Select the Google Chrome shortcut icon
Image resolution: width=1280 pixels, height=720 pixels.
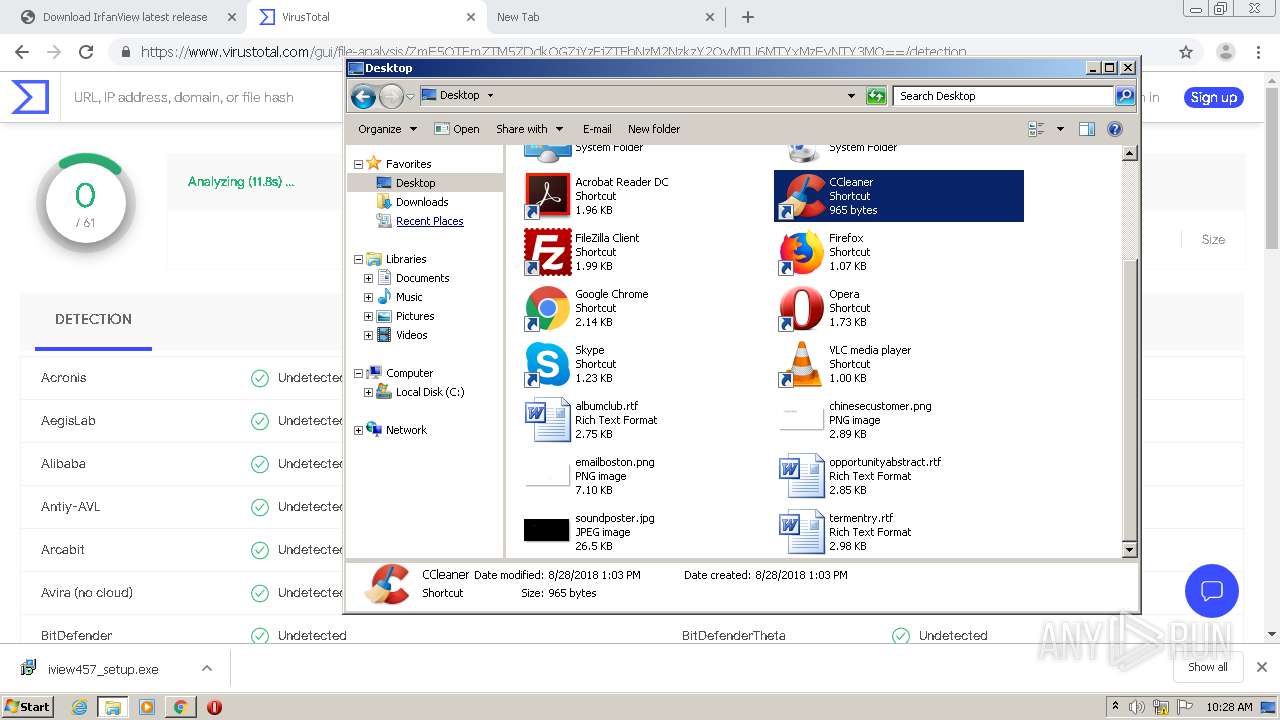548,308
